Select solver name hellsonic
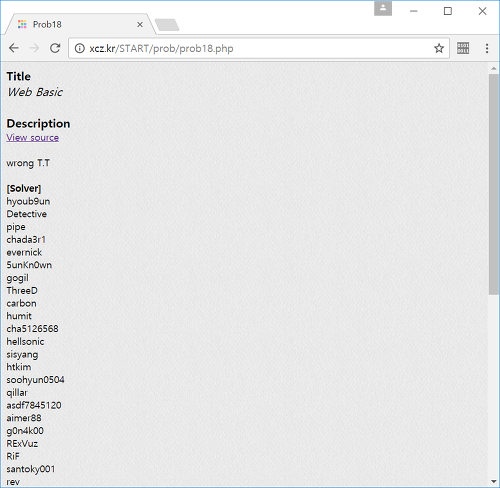The image size is (500, 488). click(x=25, y=342)
